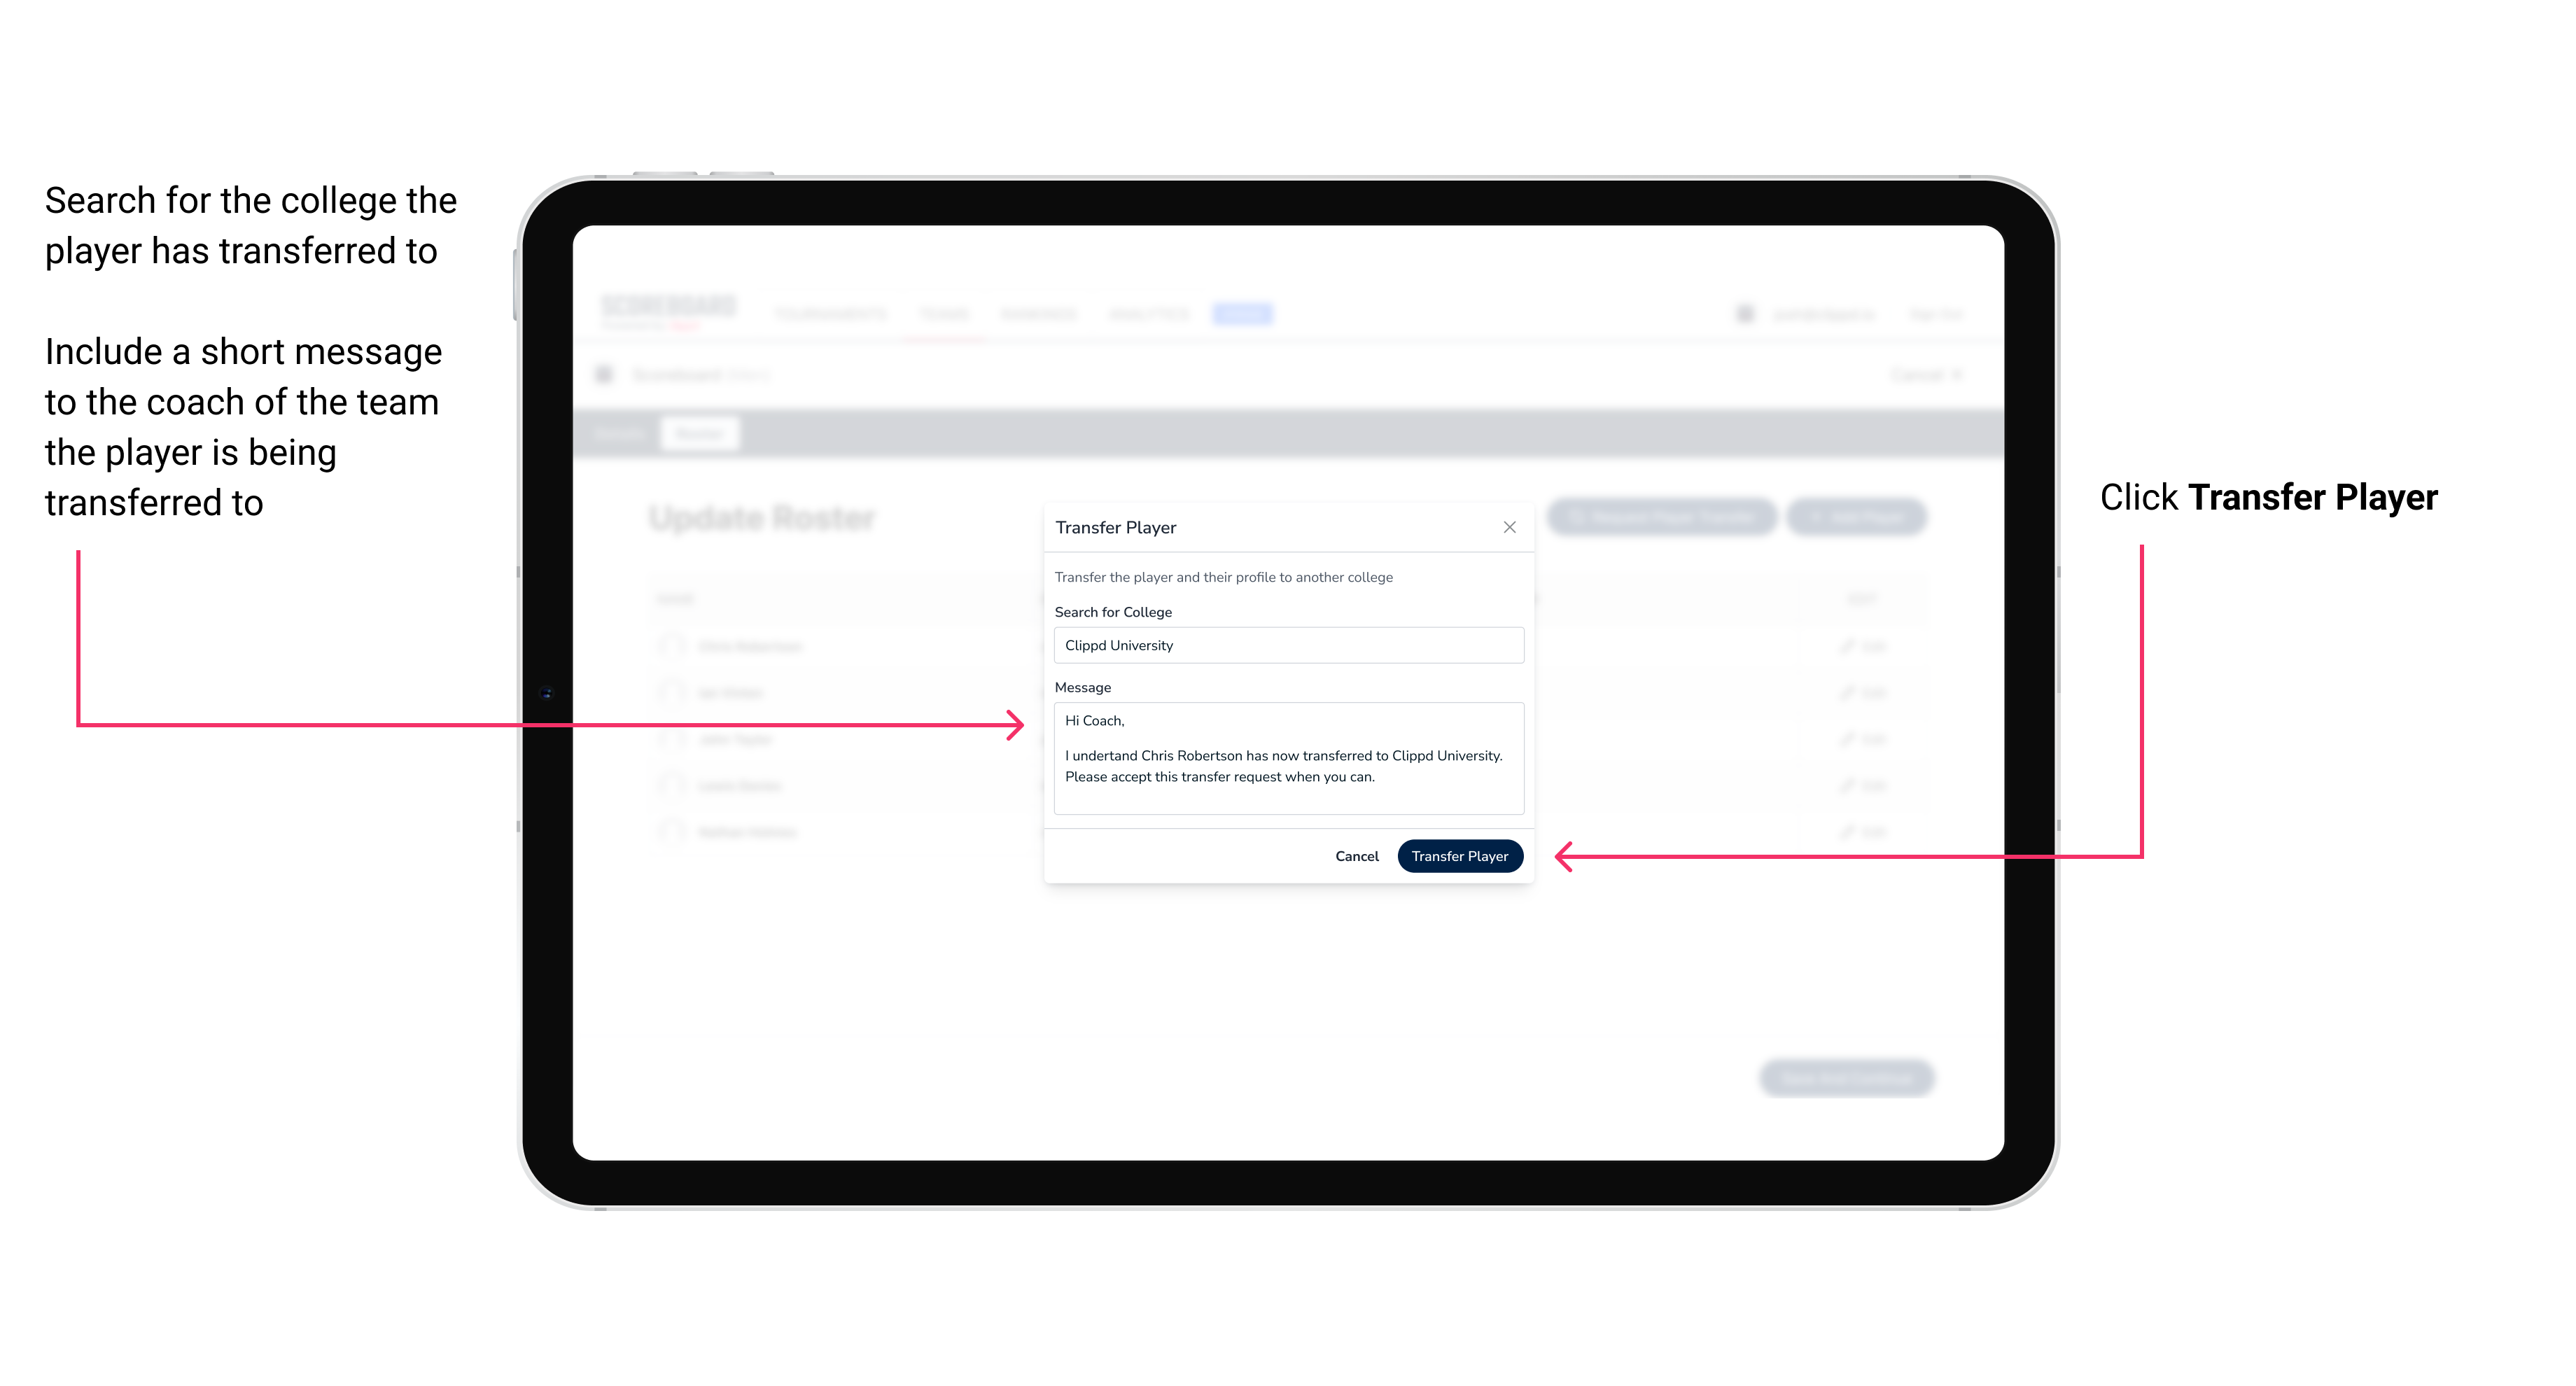Click the Search for College input field

pos(1284,645)
